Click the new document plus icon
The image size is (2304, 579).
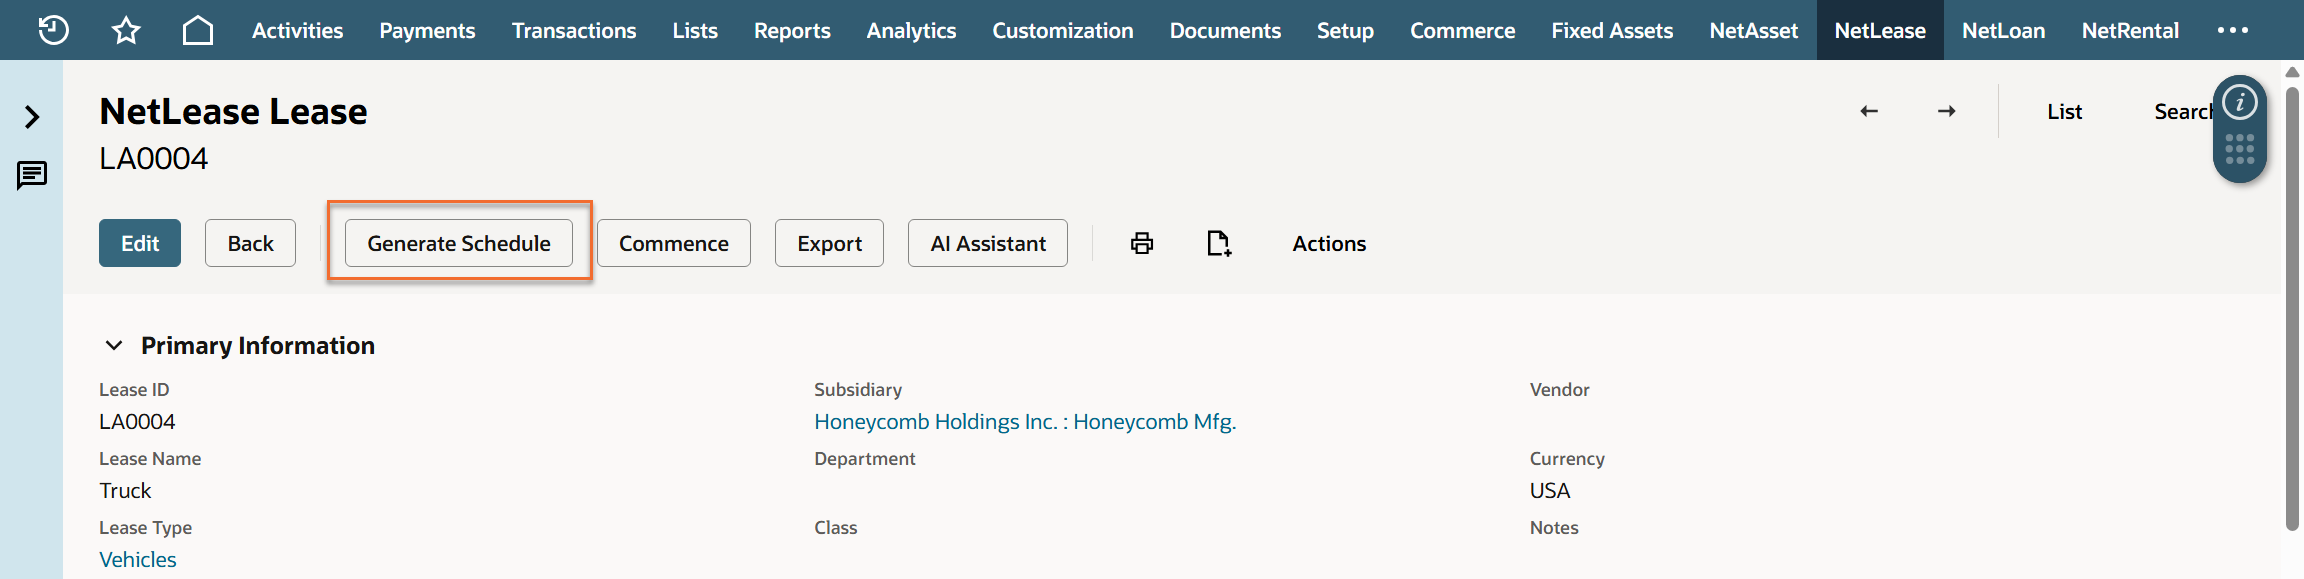(x=1219, y=243)
